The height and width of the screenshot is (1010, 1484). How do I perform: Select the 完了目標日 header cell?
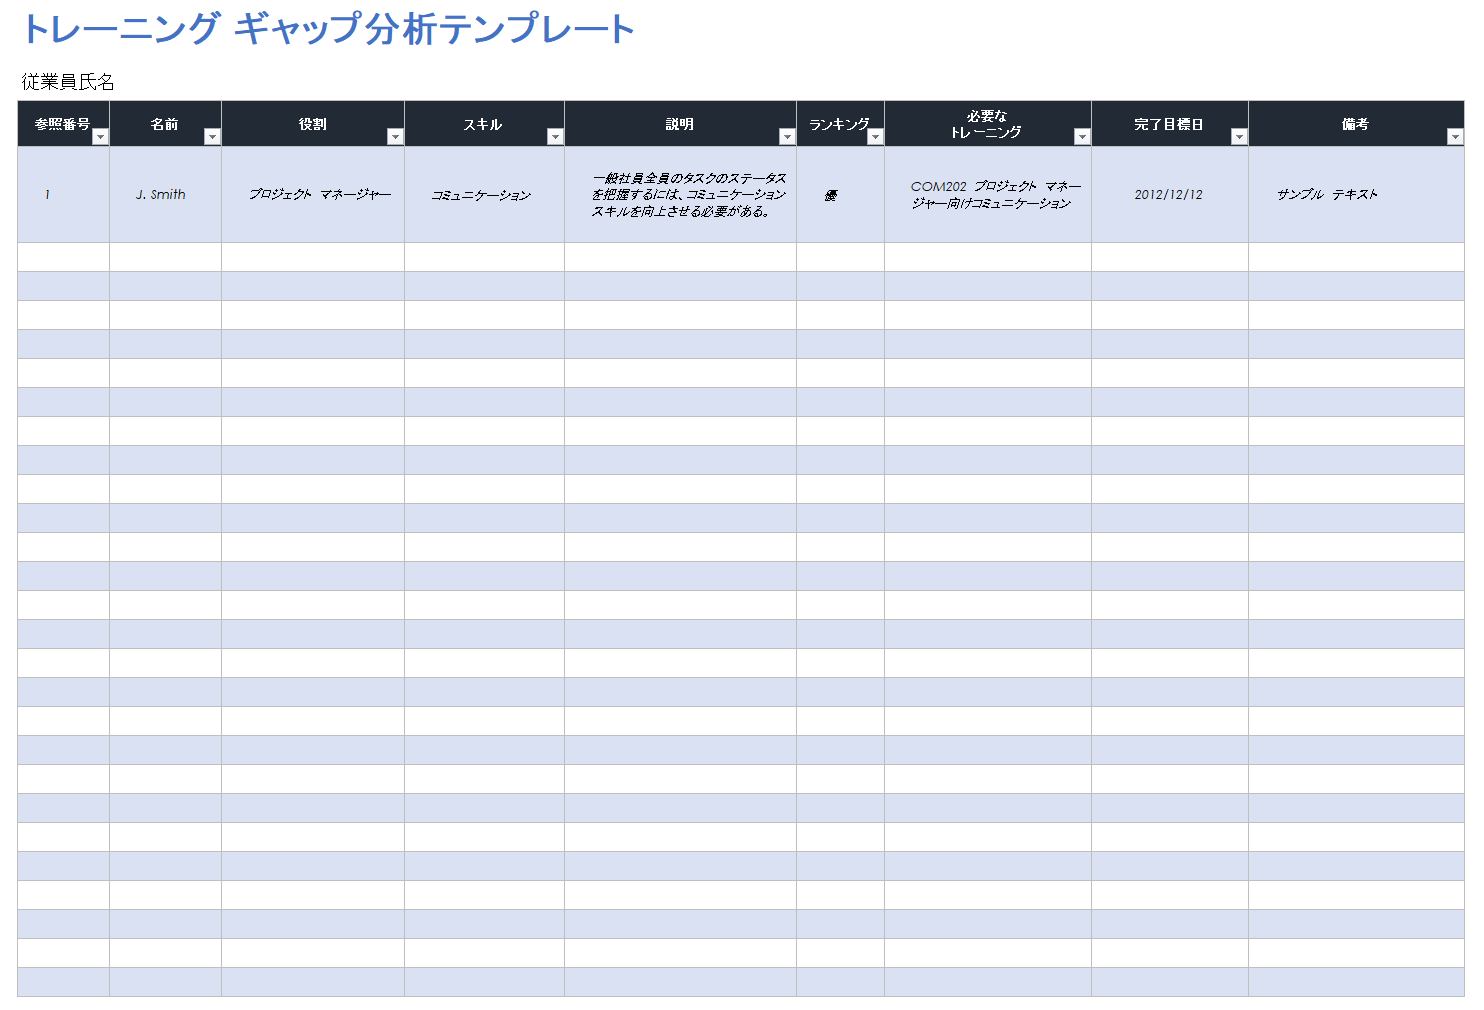pyautogui.click(x=1169, y=124)
